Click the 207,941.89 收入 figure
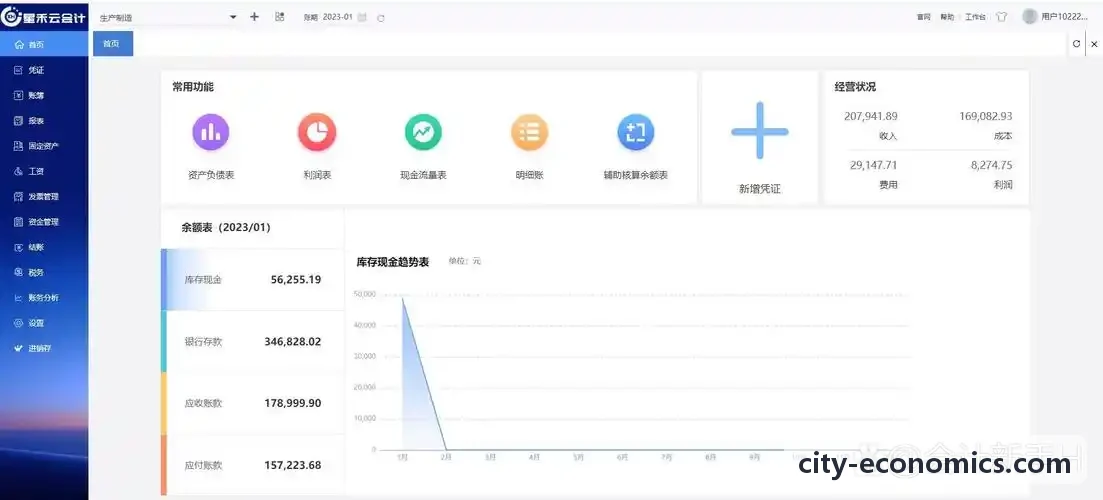This screenshot has height=500, width=1103. pos(871,117)
